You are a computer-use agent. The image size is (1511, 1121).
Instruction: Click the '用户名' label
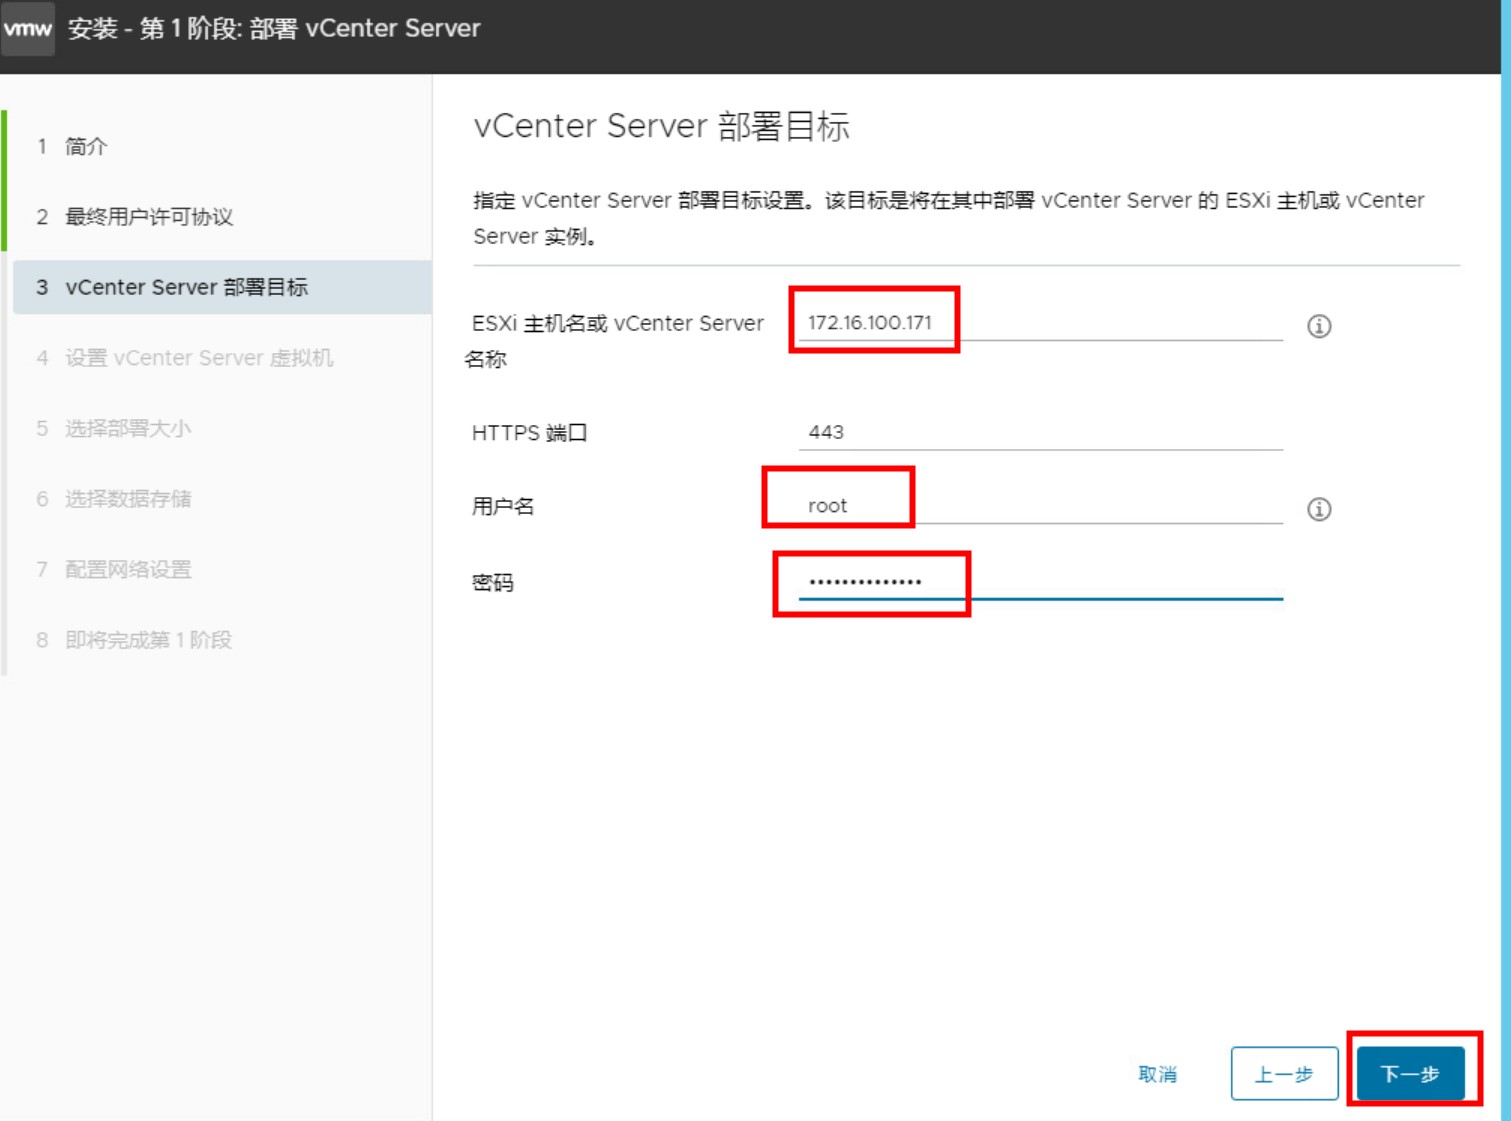click(503, 507)
